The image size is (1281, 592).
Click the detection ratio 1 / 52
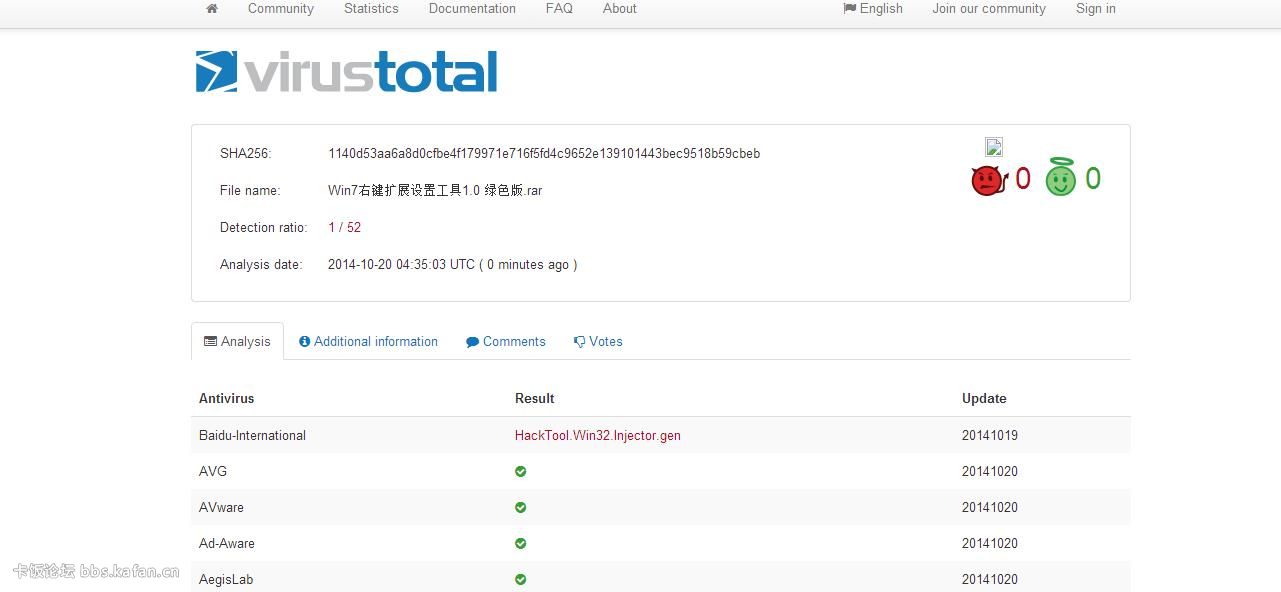[x=344, y=228]
